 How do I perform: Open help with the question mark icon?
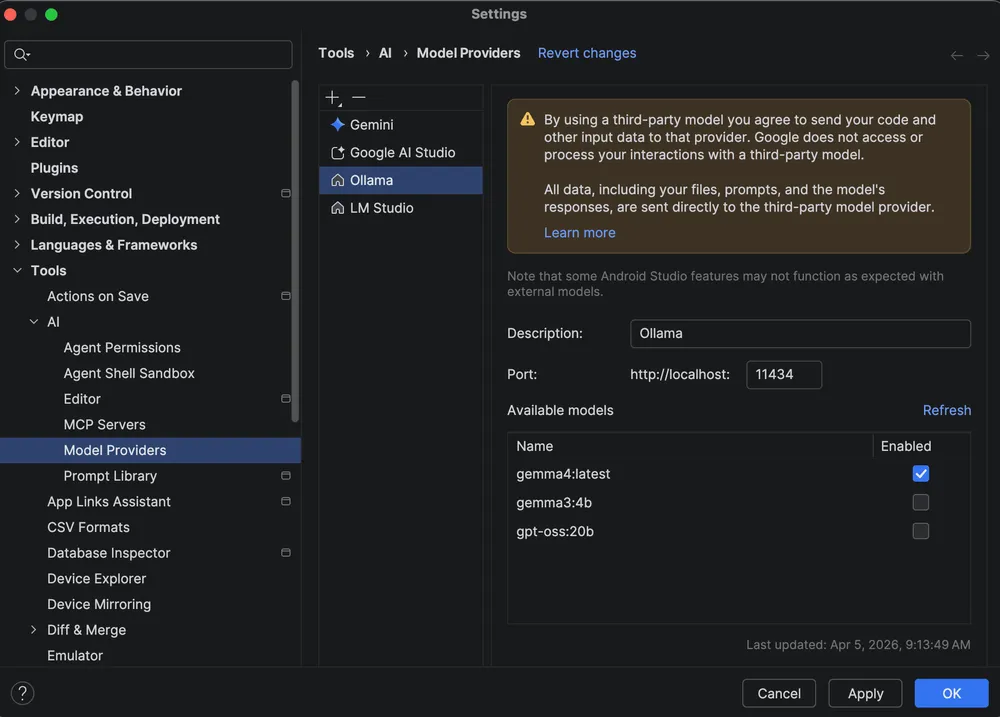22,693
